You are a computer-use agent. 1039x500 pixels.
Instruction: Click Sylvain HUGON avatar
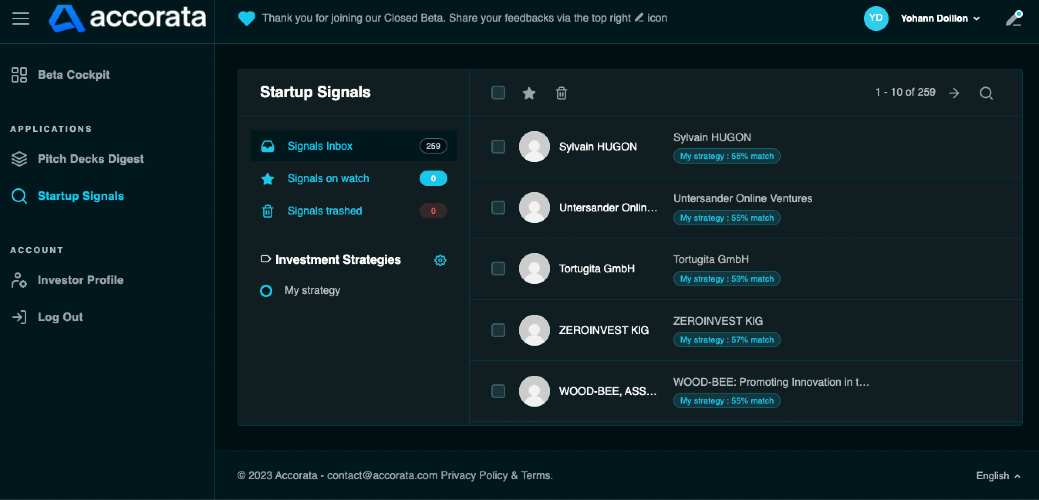[534, 146]
